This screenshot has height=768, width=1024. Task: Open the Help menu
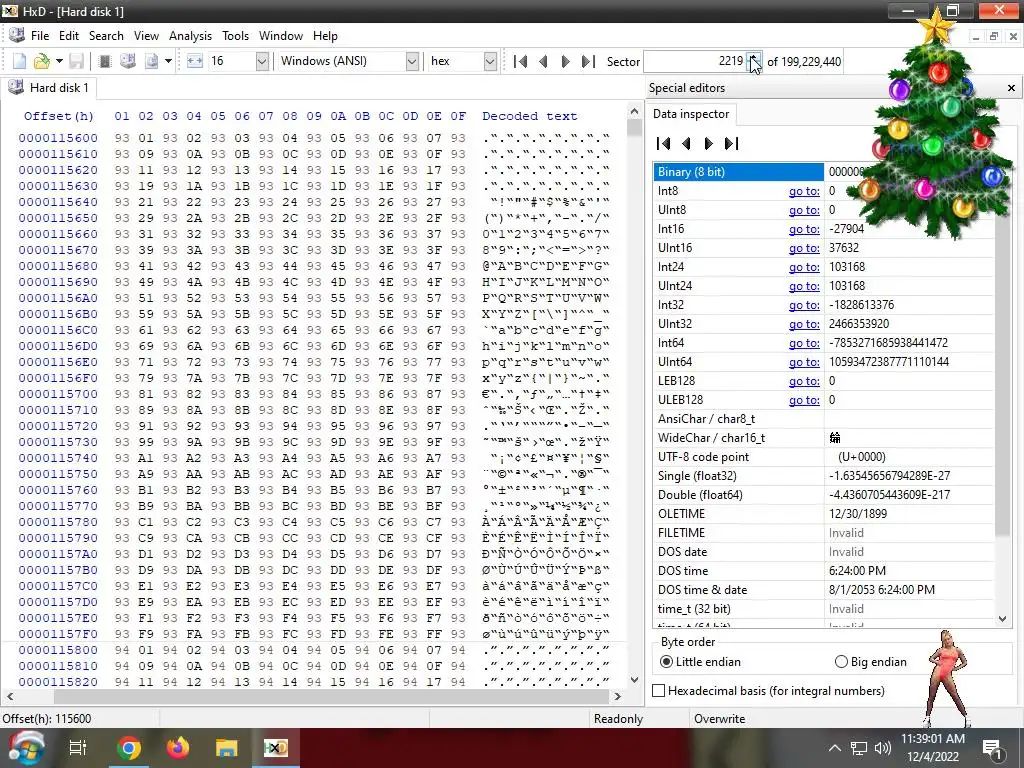325,36
